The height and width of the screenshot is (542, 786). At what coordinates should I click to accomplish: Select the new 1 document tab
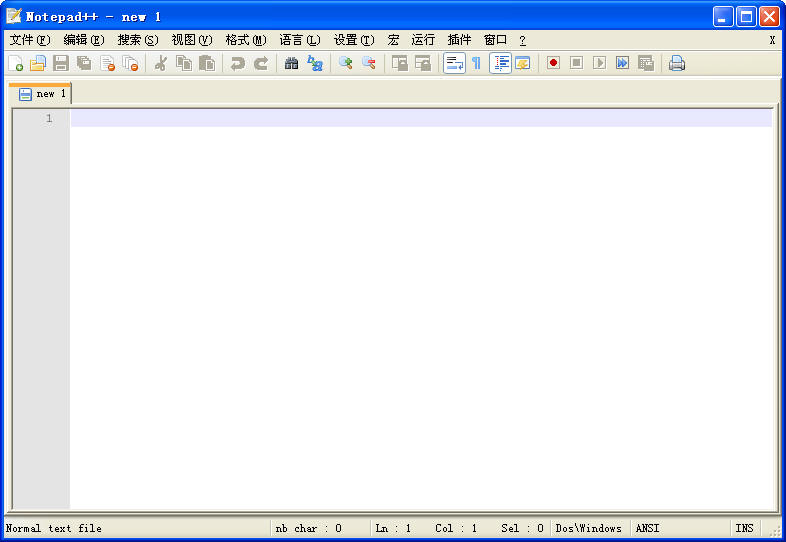40,94
